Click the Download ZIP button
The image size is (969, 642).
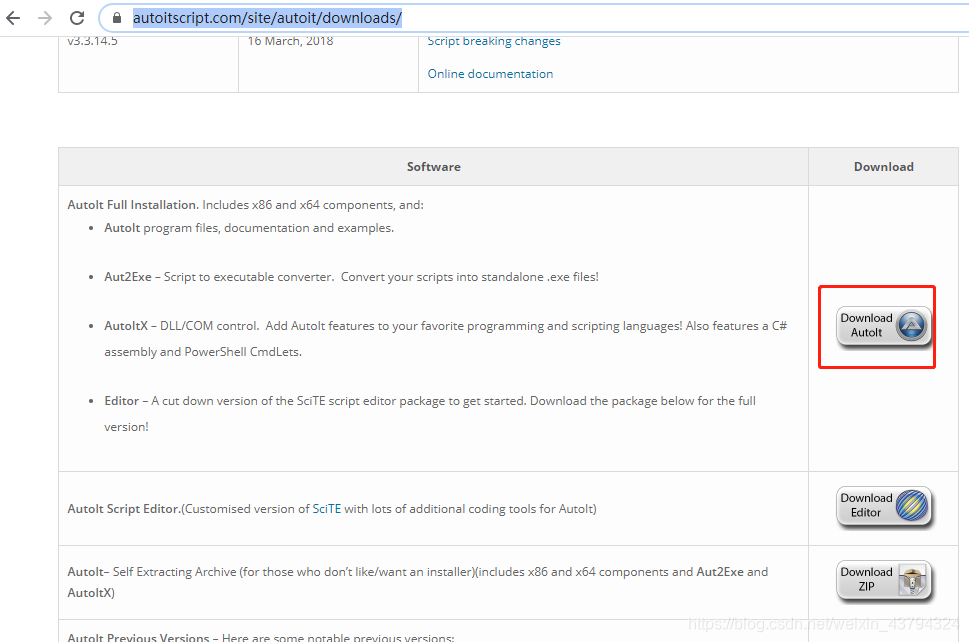pos(884,580)
